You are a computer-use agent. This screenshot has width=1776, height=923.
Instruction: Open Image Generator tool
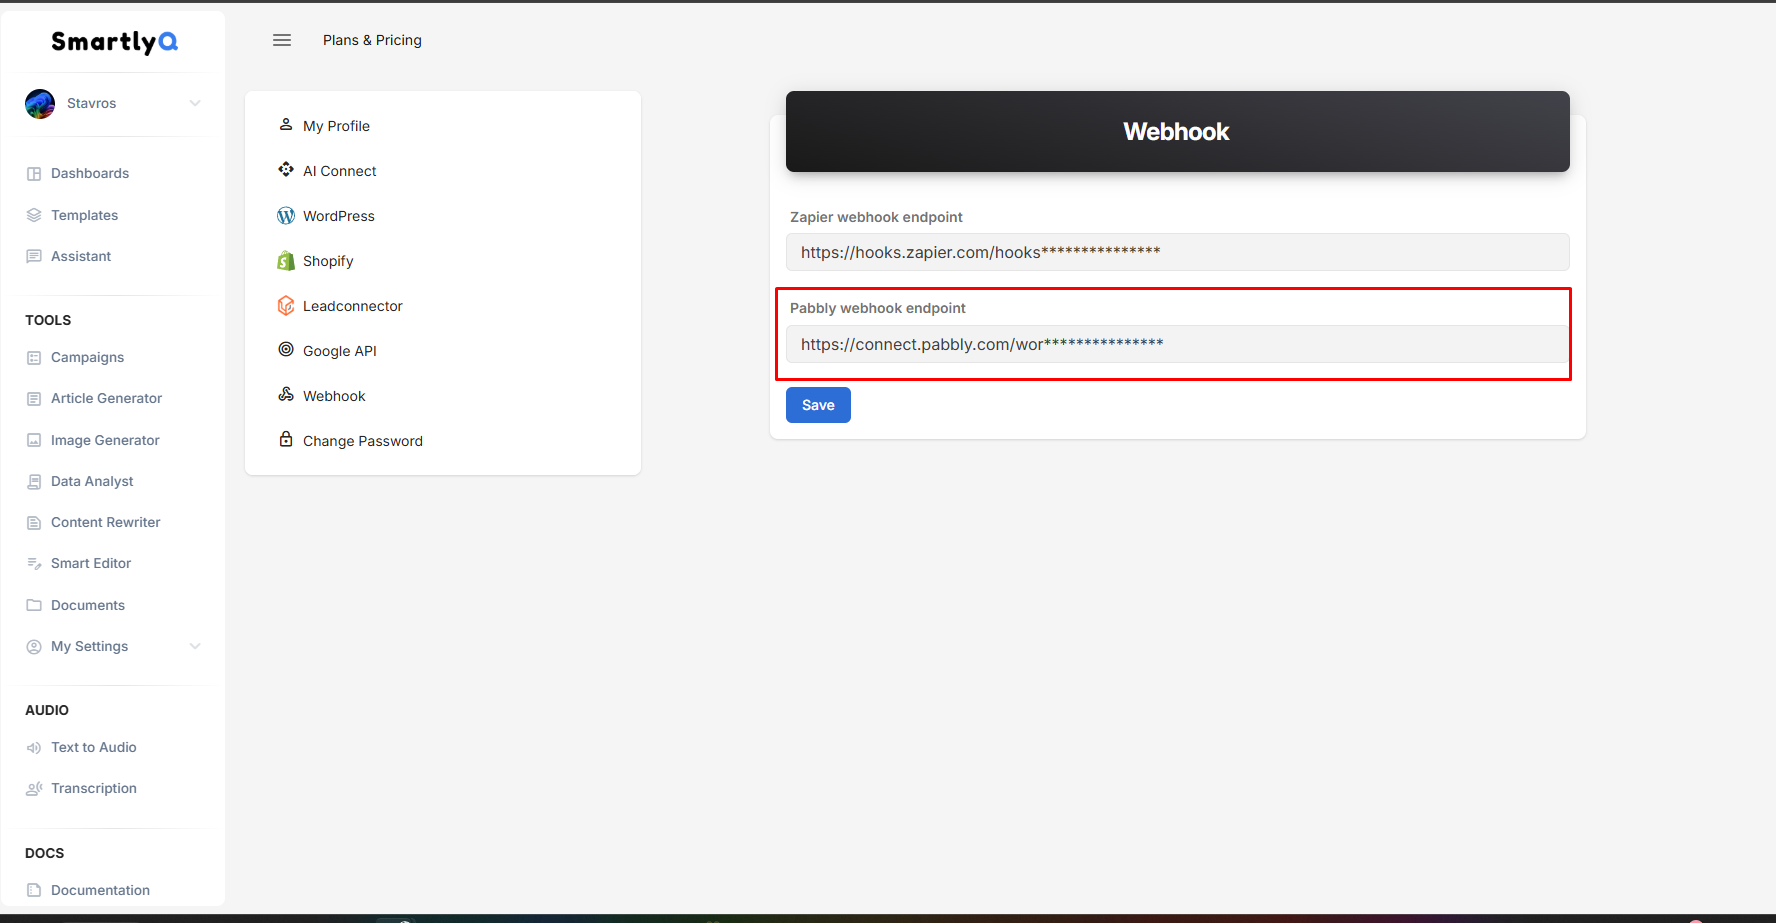[105, 440]
